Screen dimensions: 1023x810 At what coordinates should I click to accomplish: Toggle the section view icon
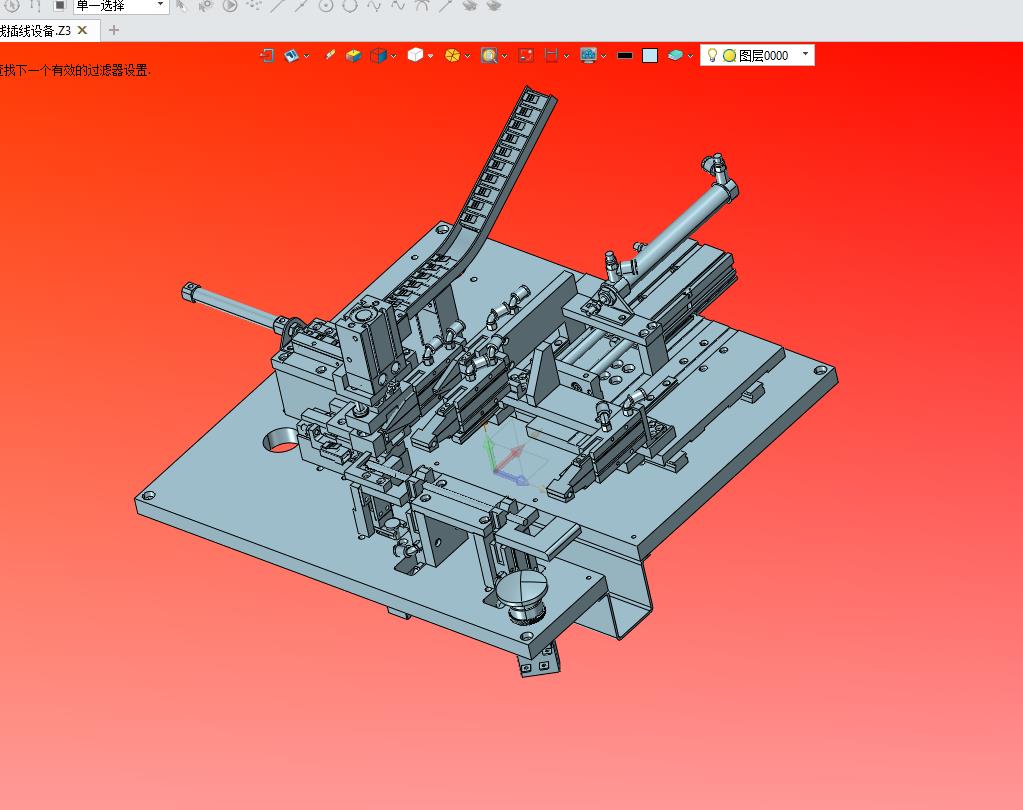coord(551,55)
